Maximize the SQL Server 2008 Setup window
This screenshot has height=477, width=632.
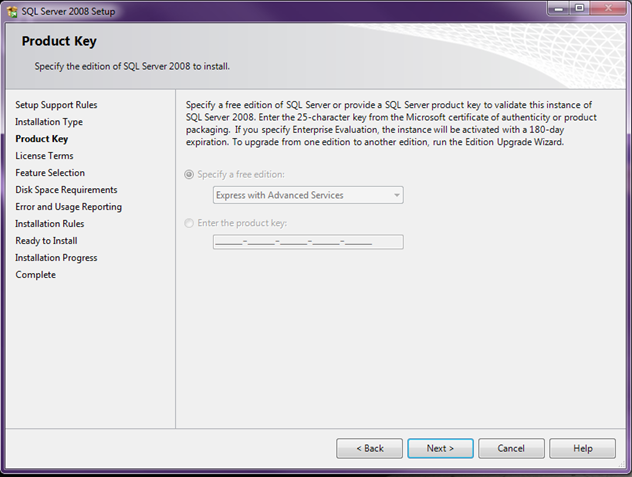pyautogui.click(x=580, y=8)
